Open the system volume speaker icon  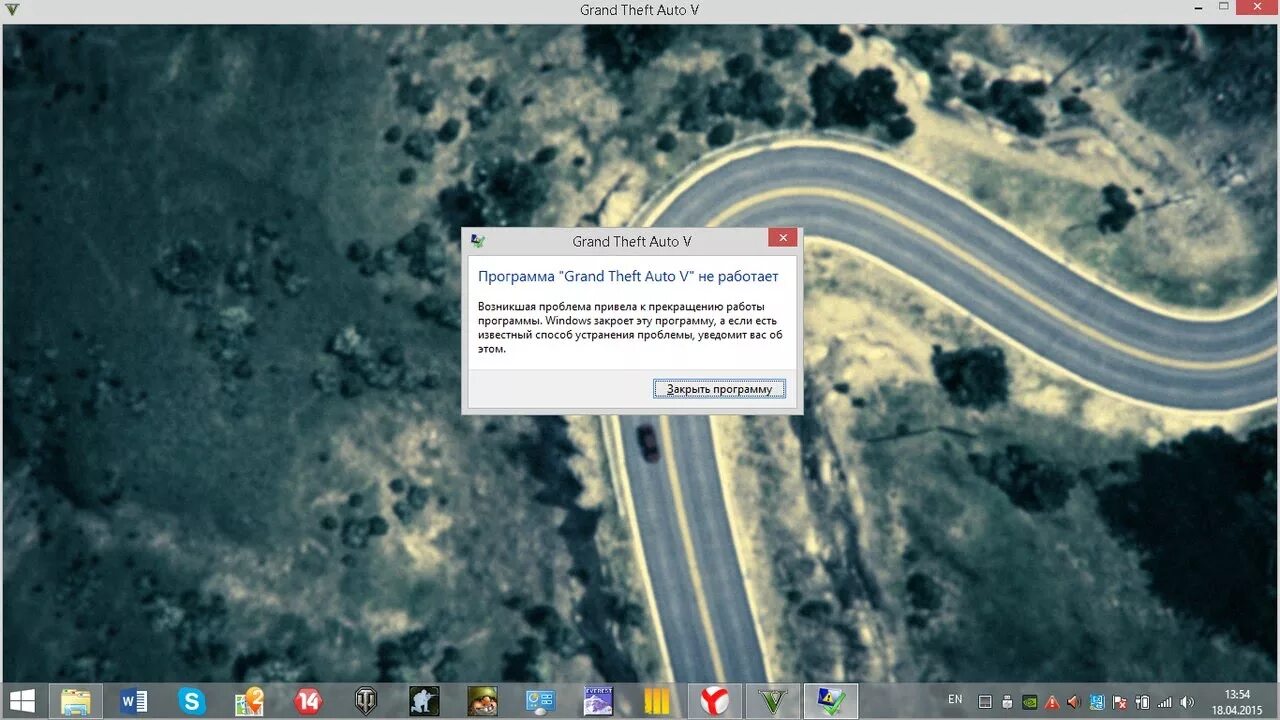click(1187, 702)
